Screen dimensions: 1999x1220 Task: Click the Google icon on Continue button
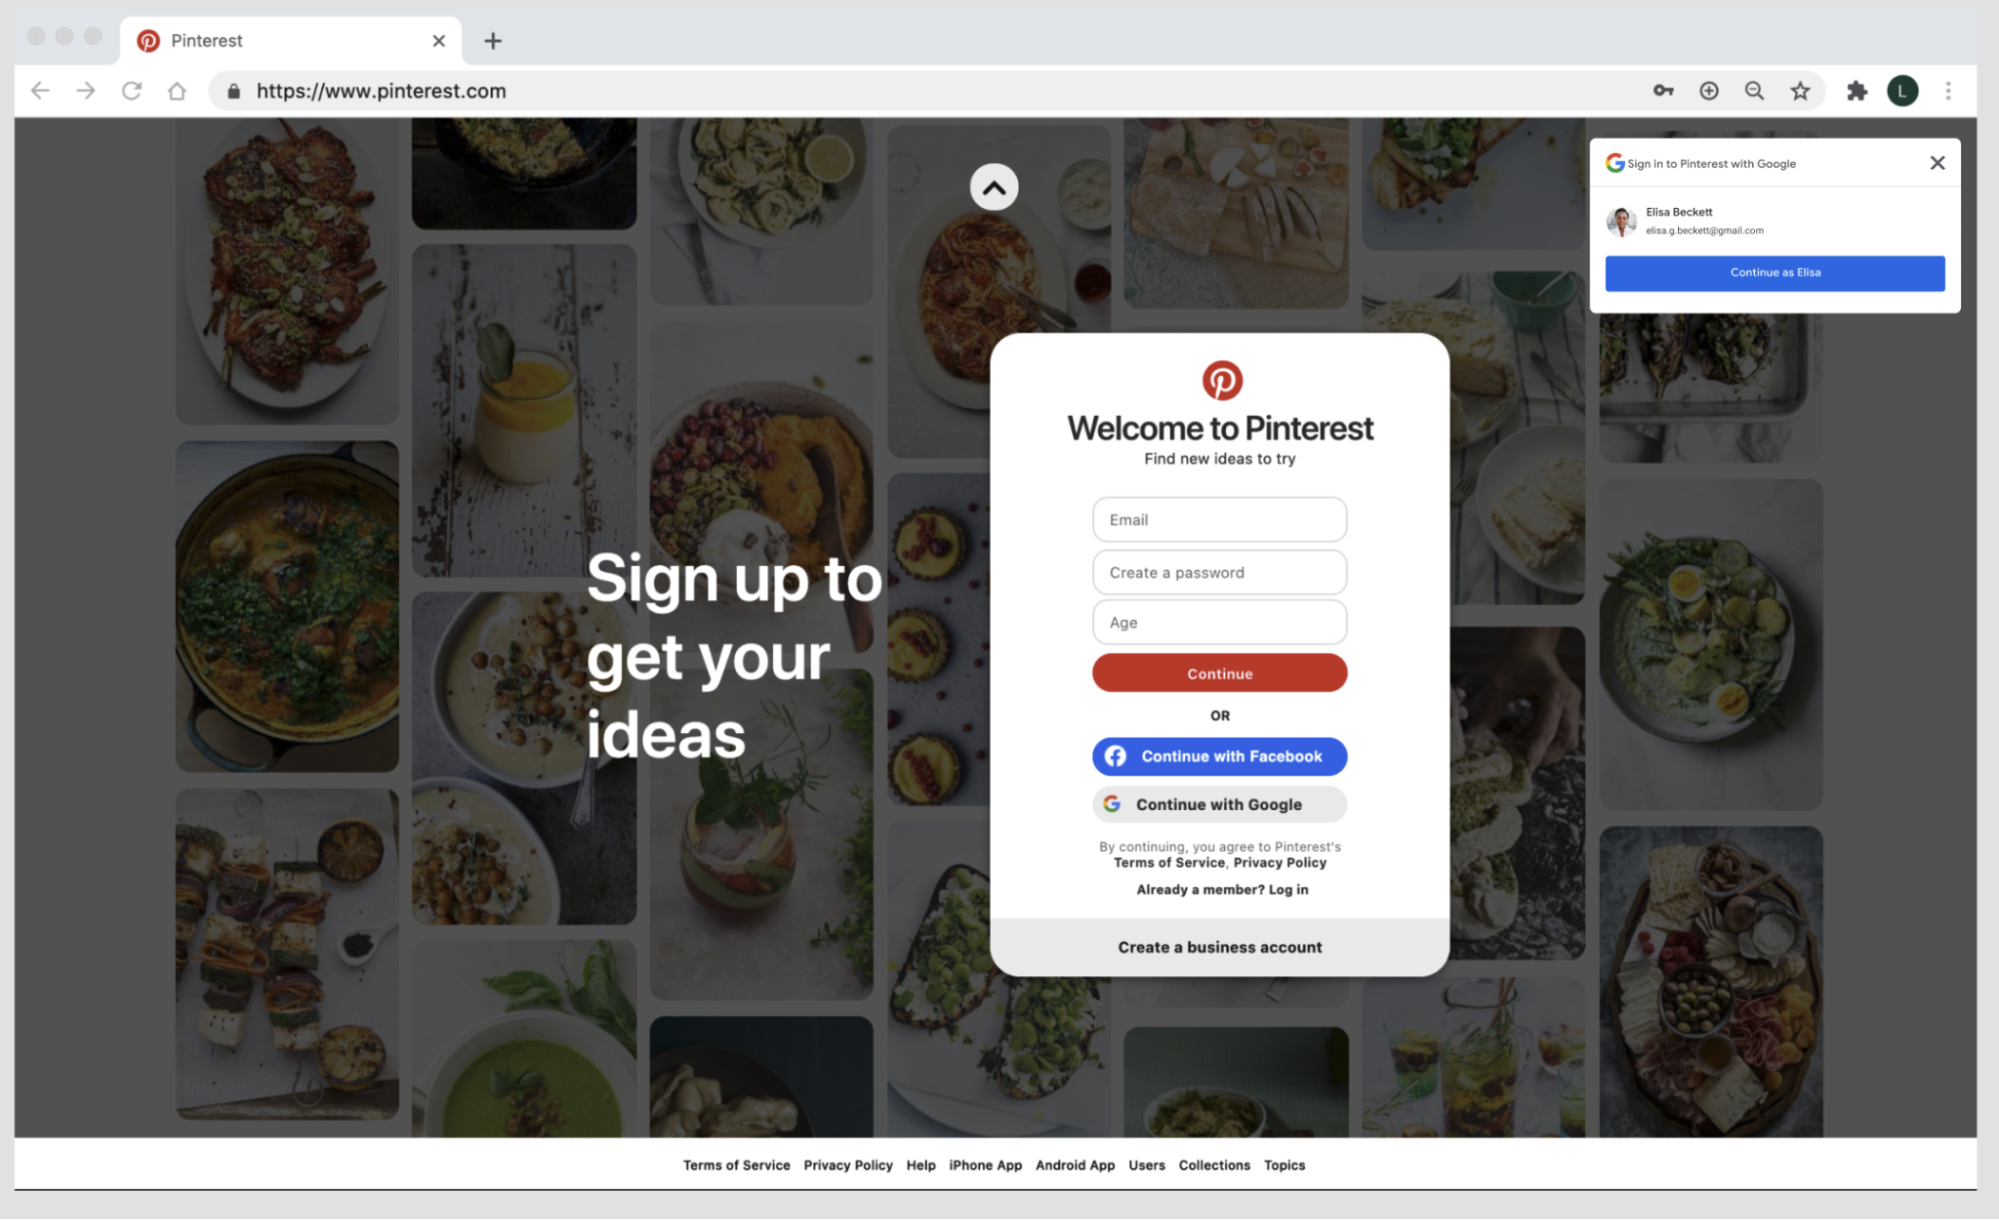pyautogui.click(x=1112, y=804)
